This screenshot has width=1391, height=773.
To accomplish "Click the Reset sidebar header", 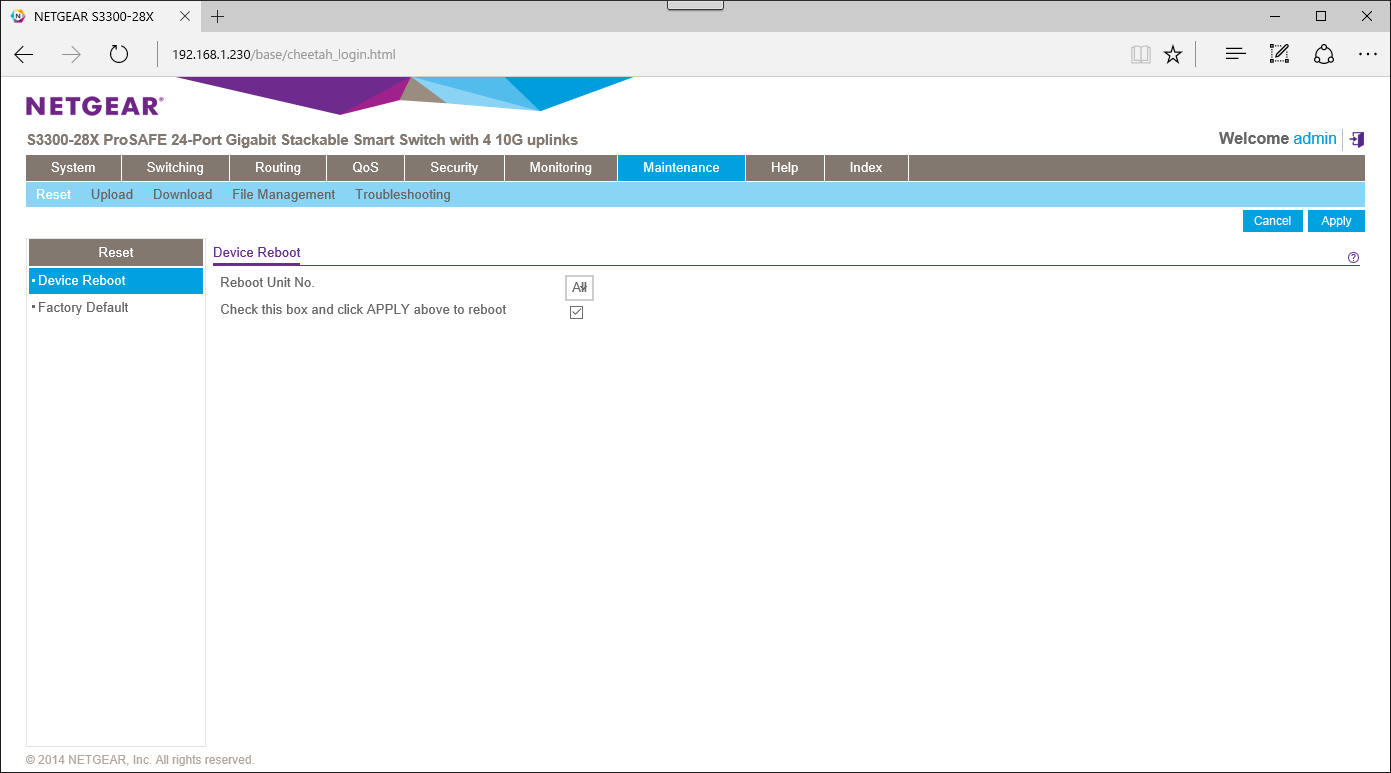I will click(116, 253).
